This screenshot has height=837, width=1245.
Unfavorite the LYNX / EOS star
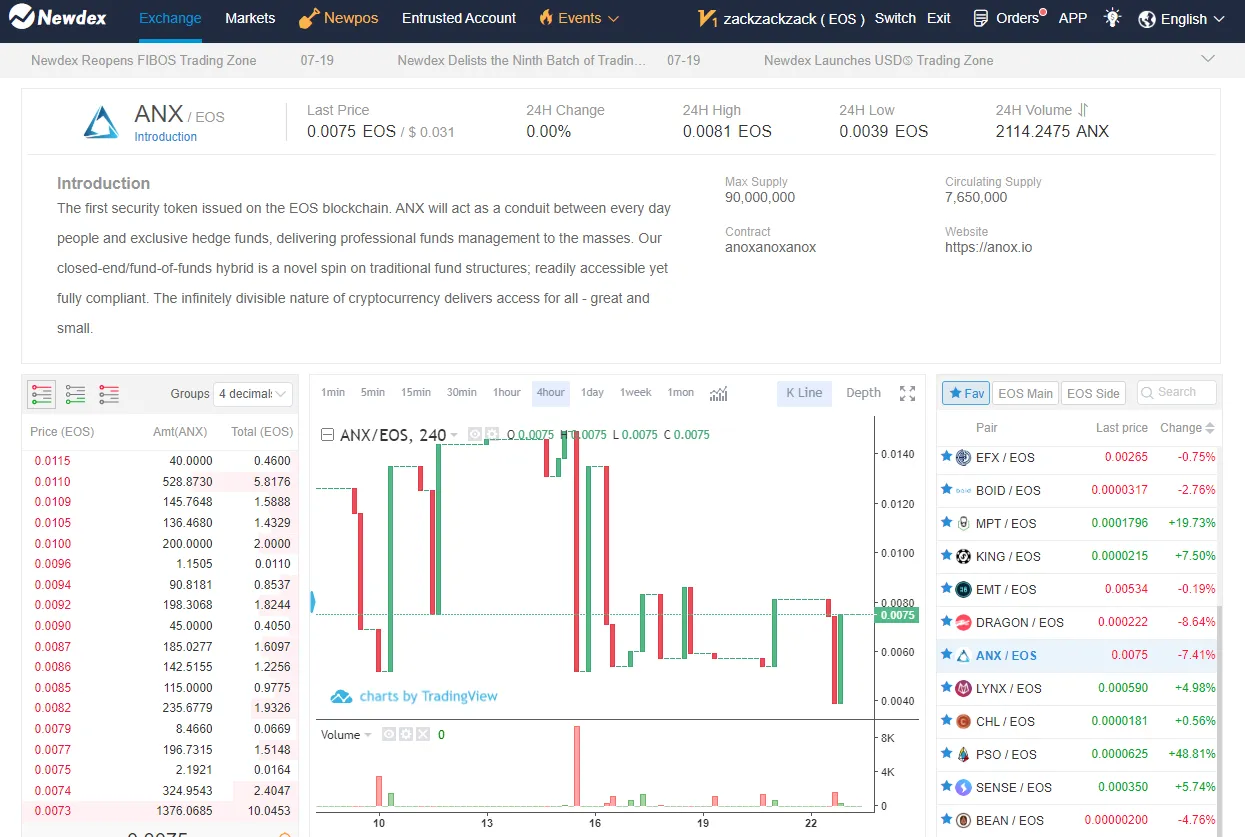coord(946,687)
